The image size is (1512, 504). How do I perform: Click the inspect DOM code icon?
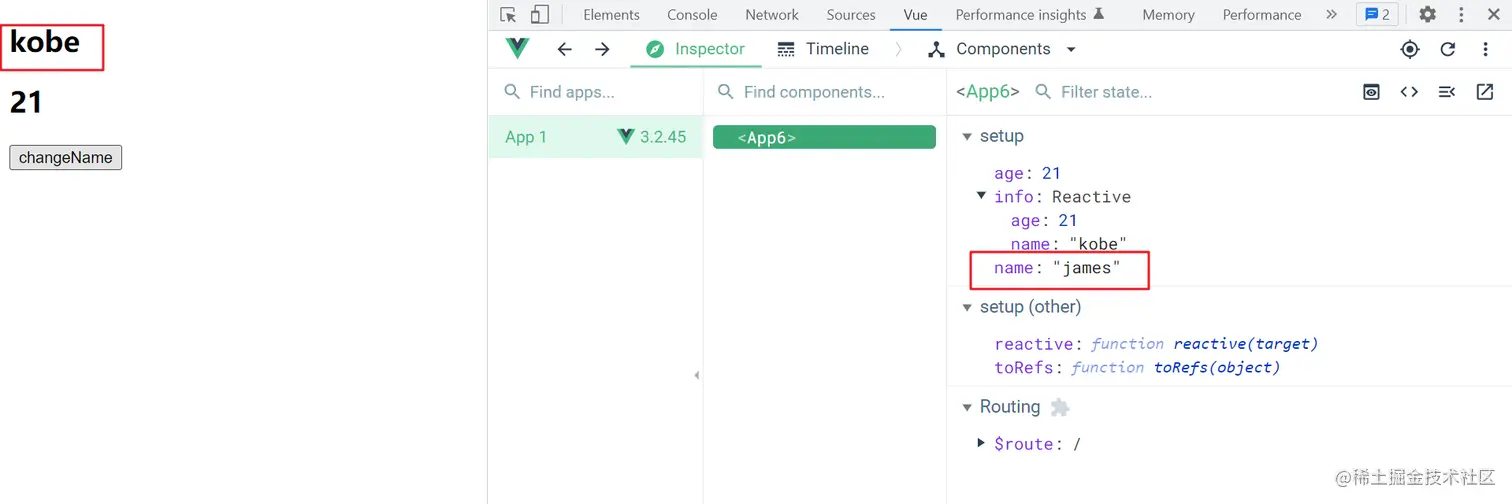coord(1409,92)
